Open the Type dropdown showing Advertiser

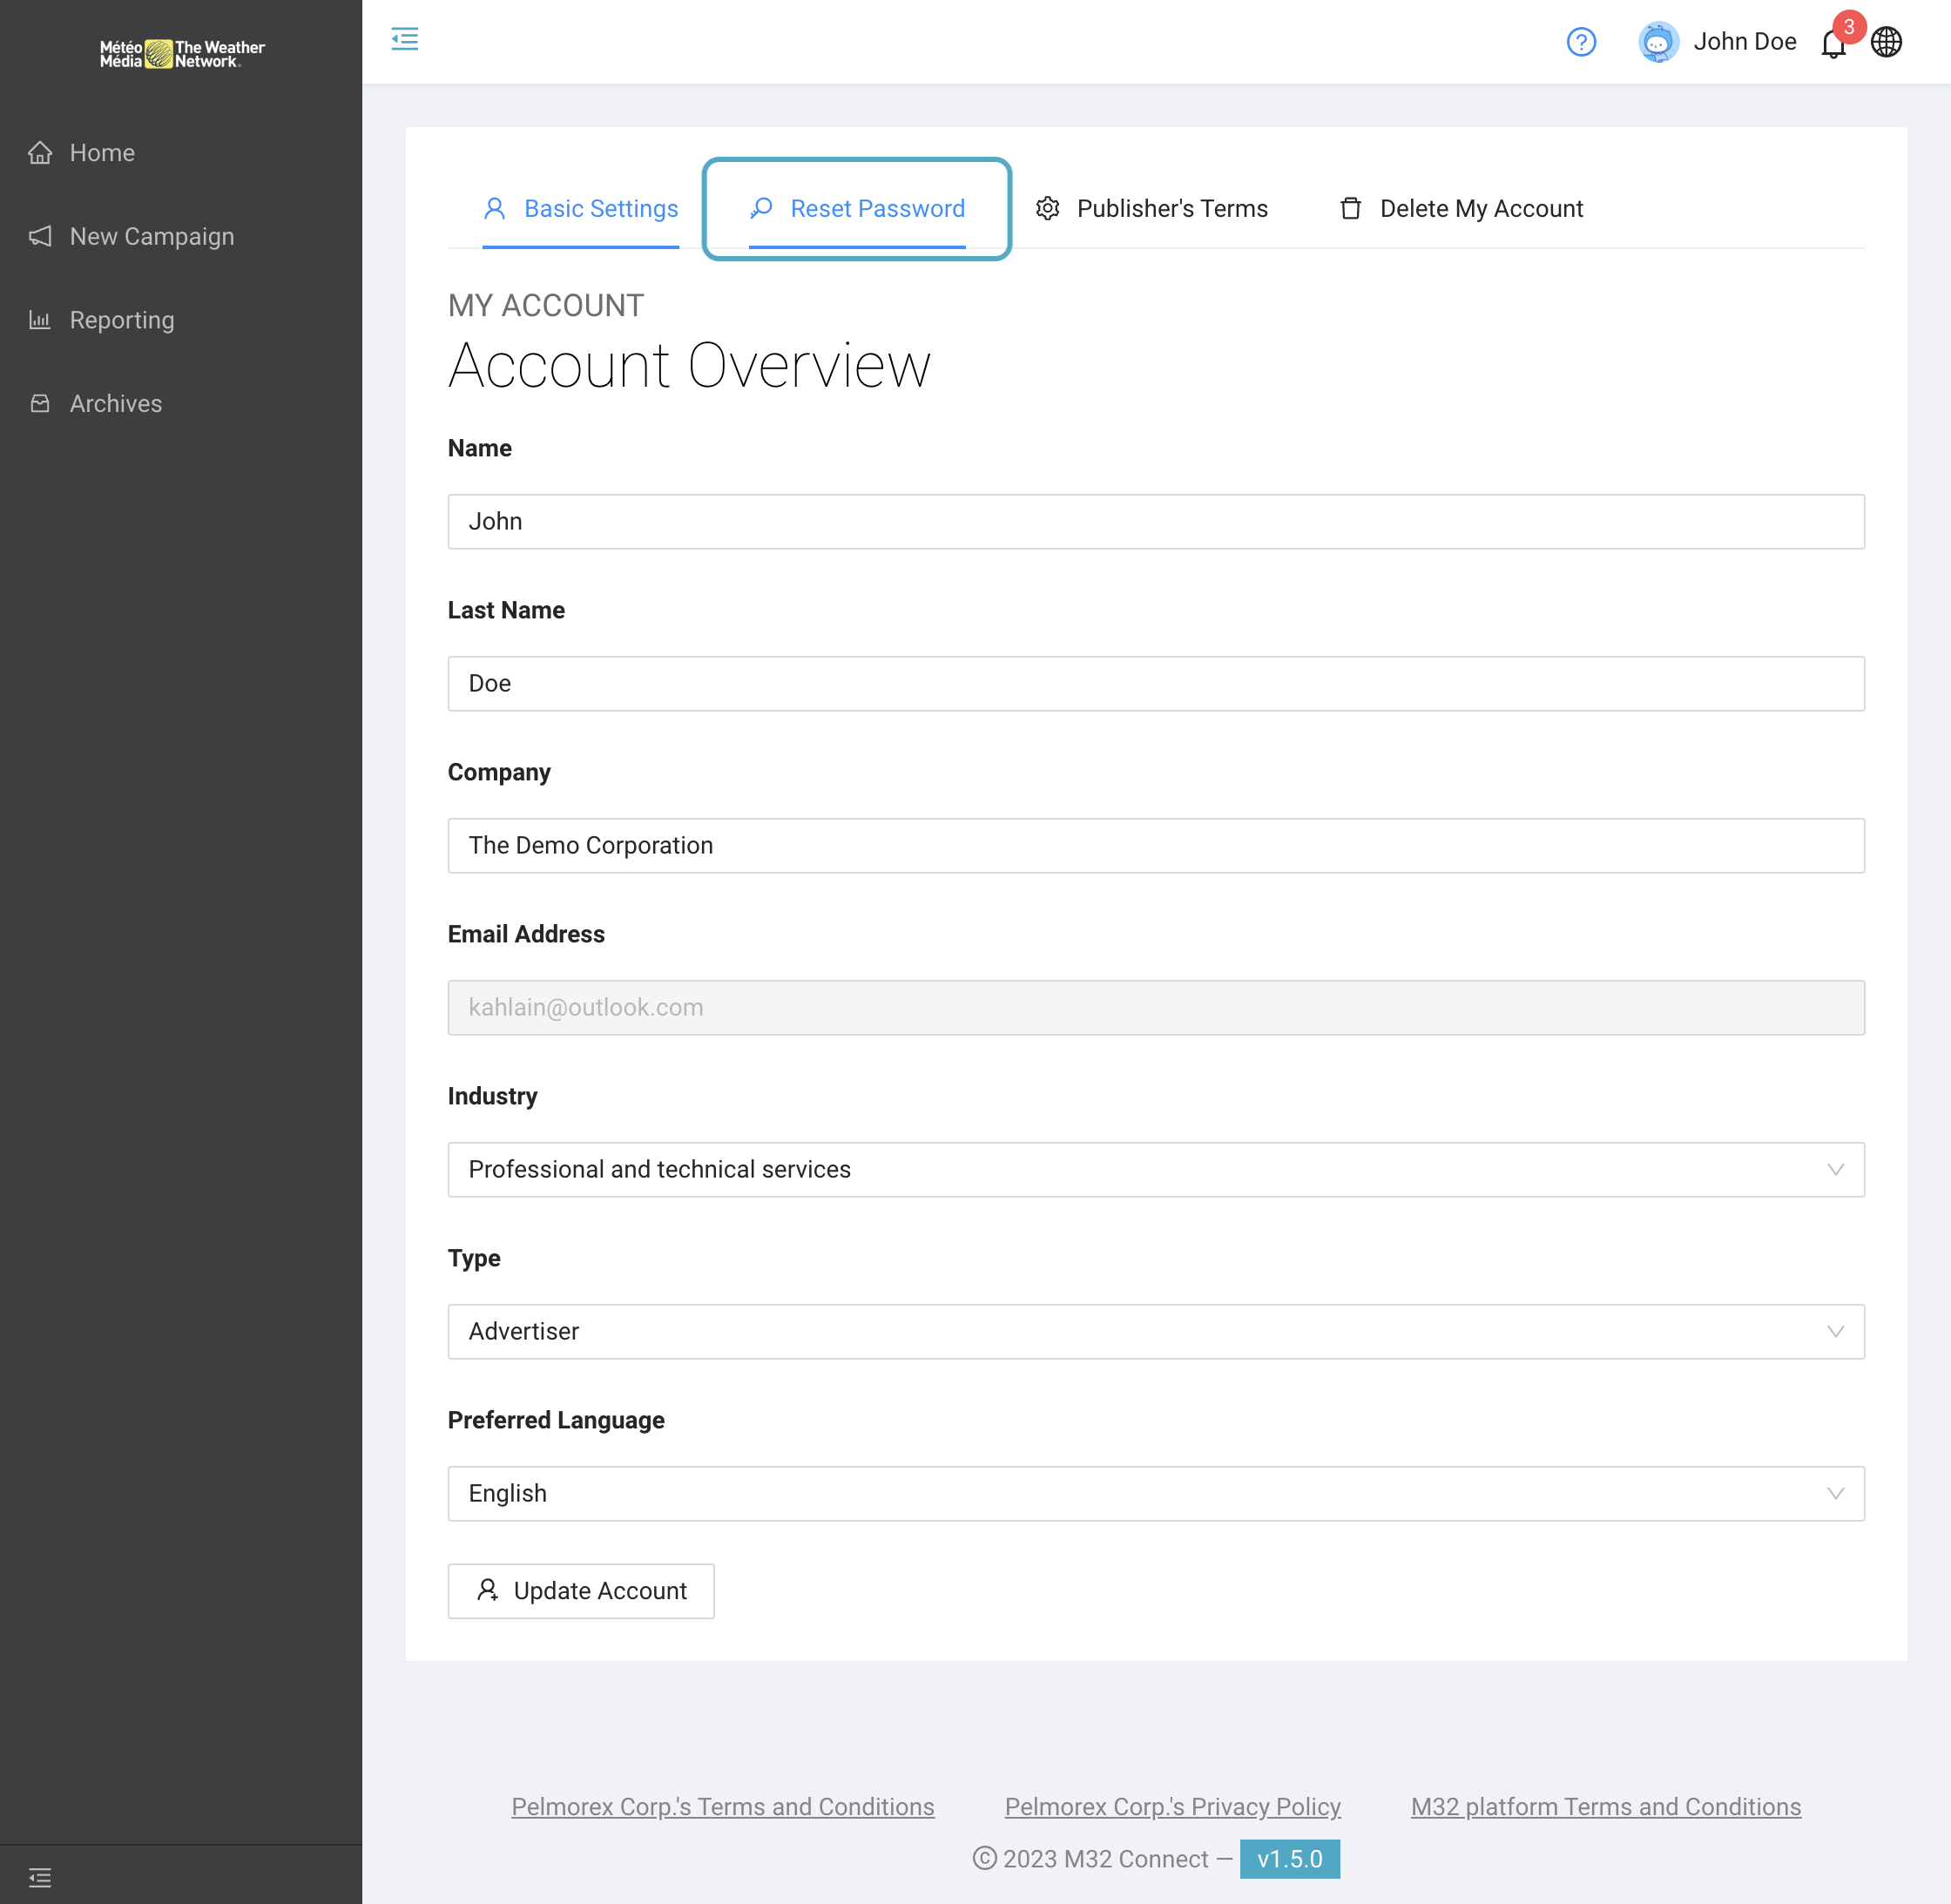[x=1156, y=1331]
